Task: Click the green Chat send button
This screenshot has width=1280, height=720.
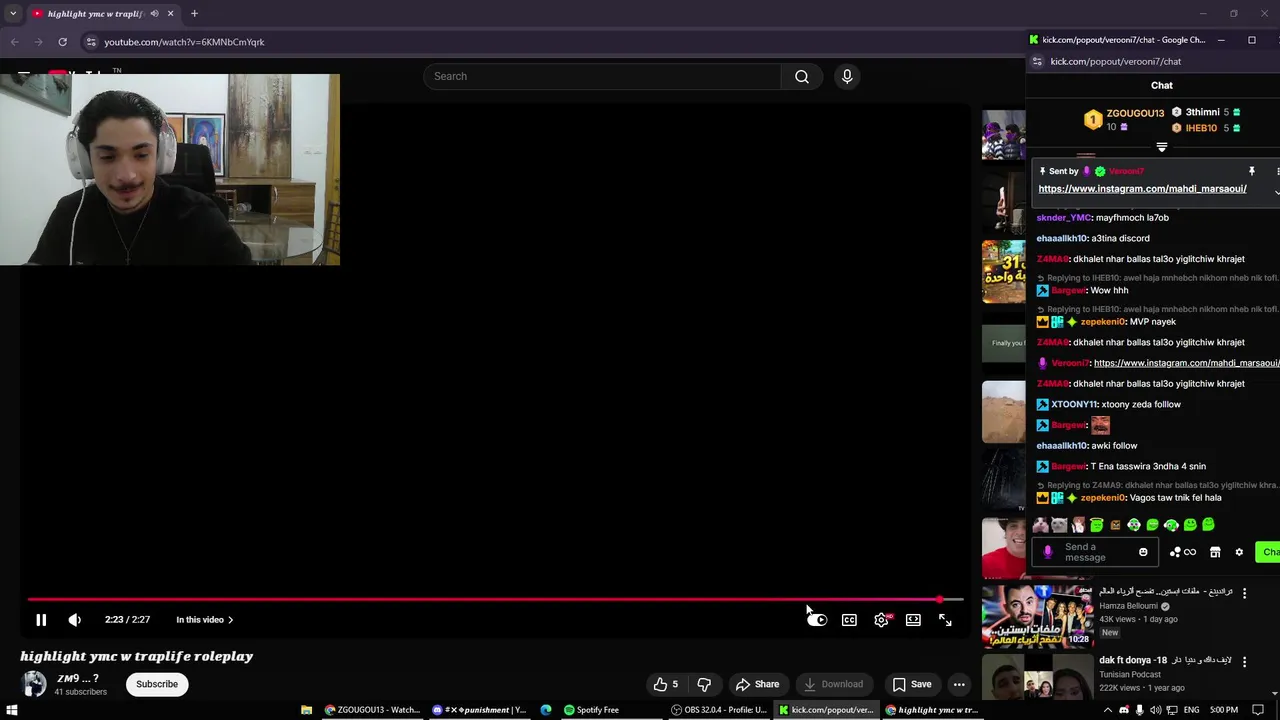Action: 1268,552
